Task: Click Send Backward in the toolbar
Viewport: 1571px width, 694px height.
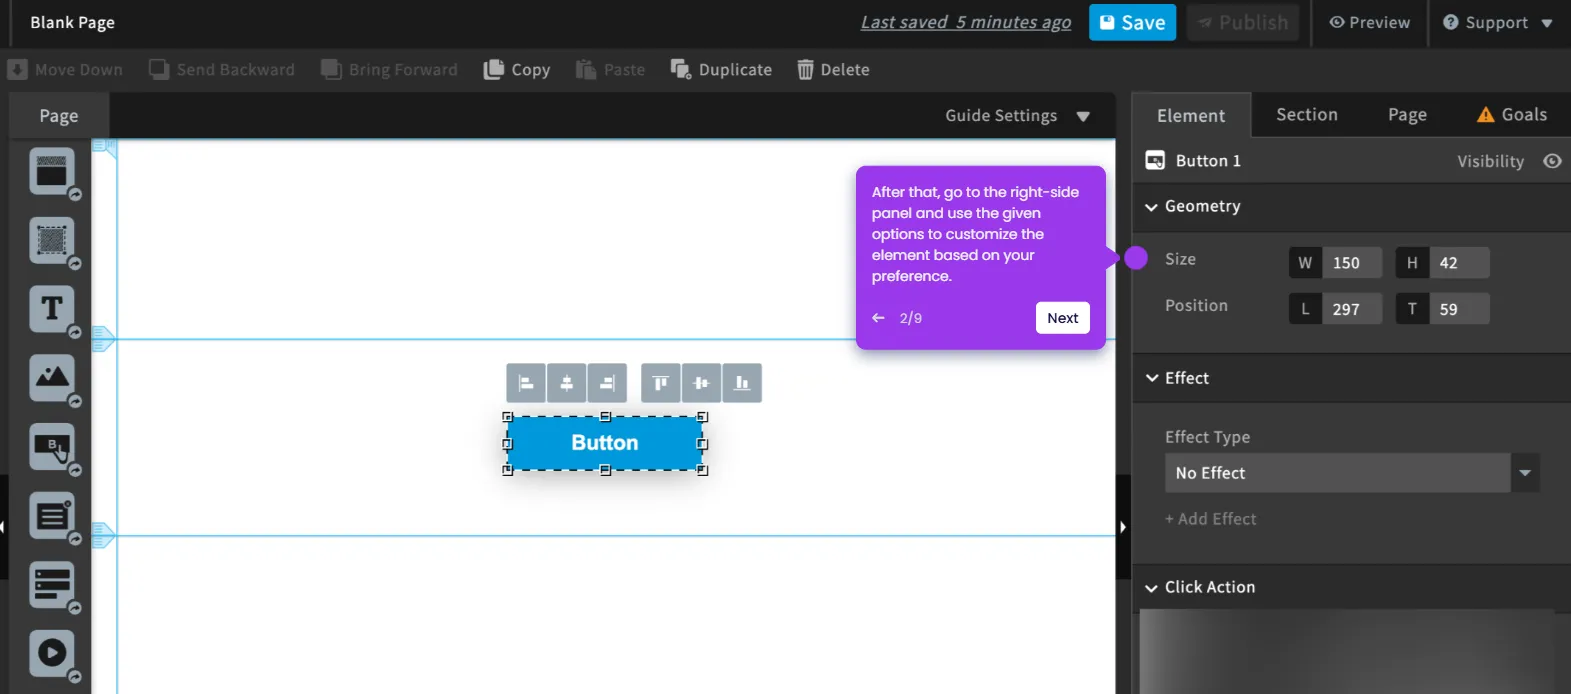Action: [222, 70]
